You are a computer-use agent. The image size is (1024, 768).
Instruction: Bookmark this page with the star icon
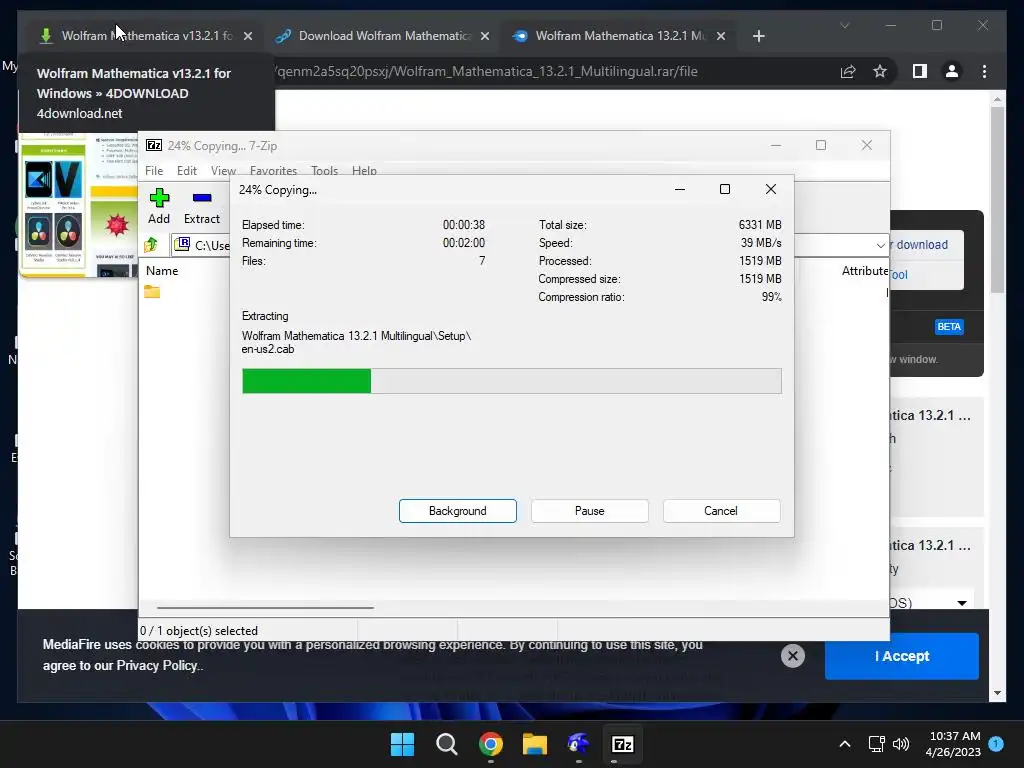click(880, 71)
